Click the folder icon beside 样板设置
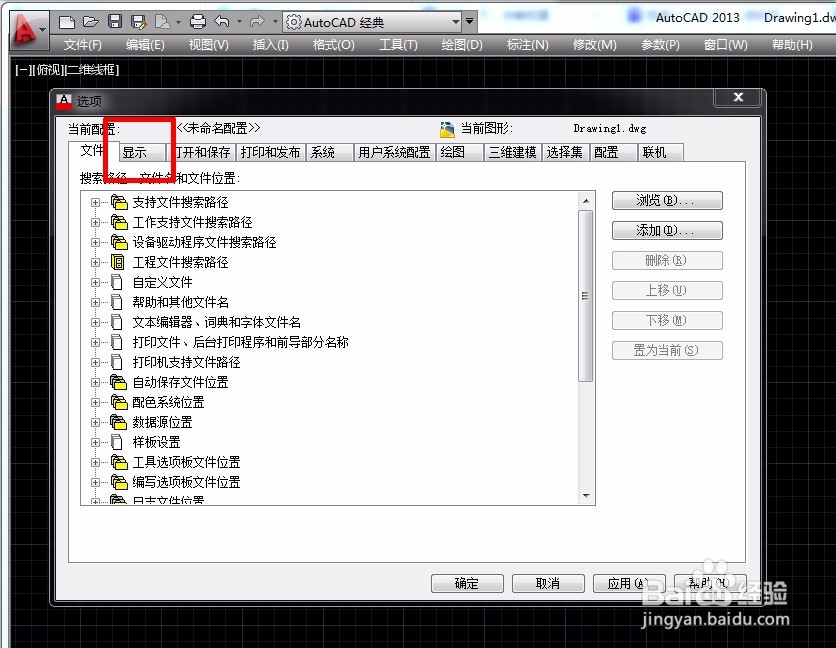 pos(117,442)
